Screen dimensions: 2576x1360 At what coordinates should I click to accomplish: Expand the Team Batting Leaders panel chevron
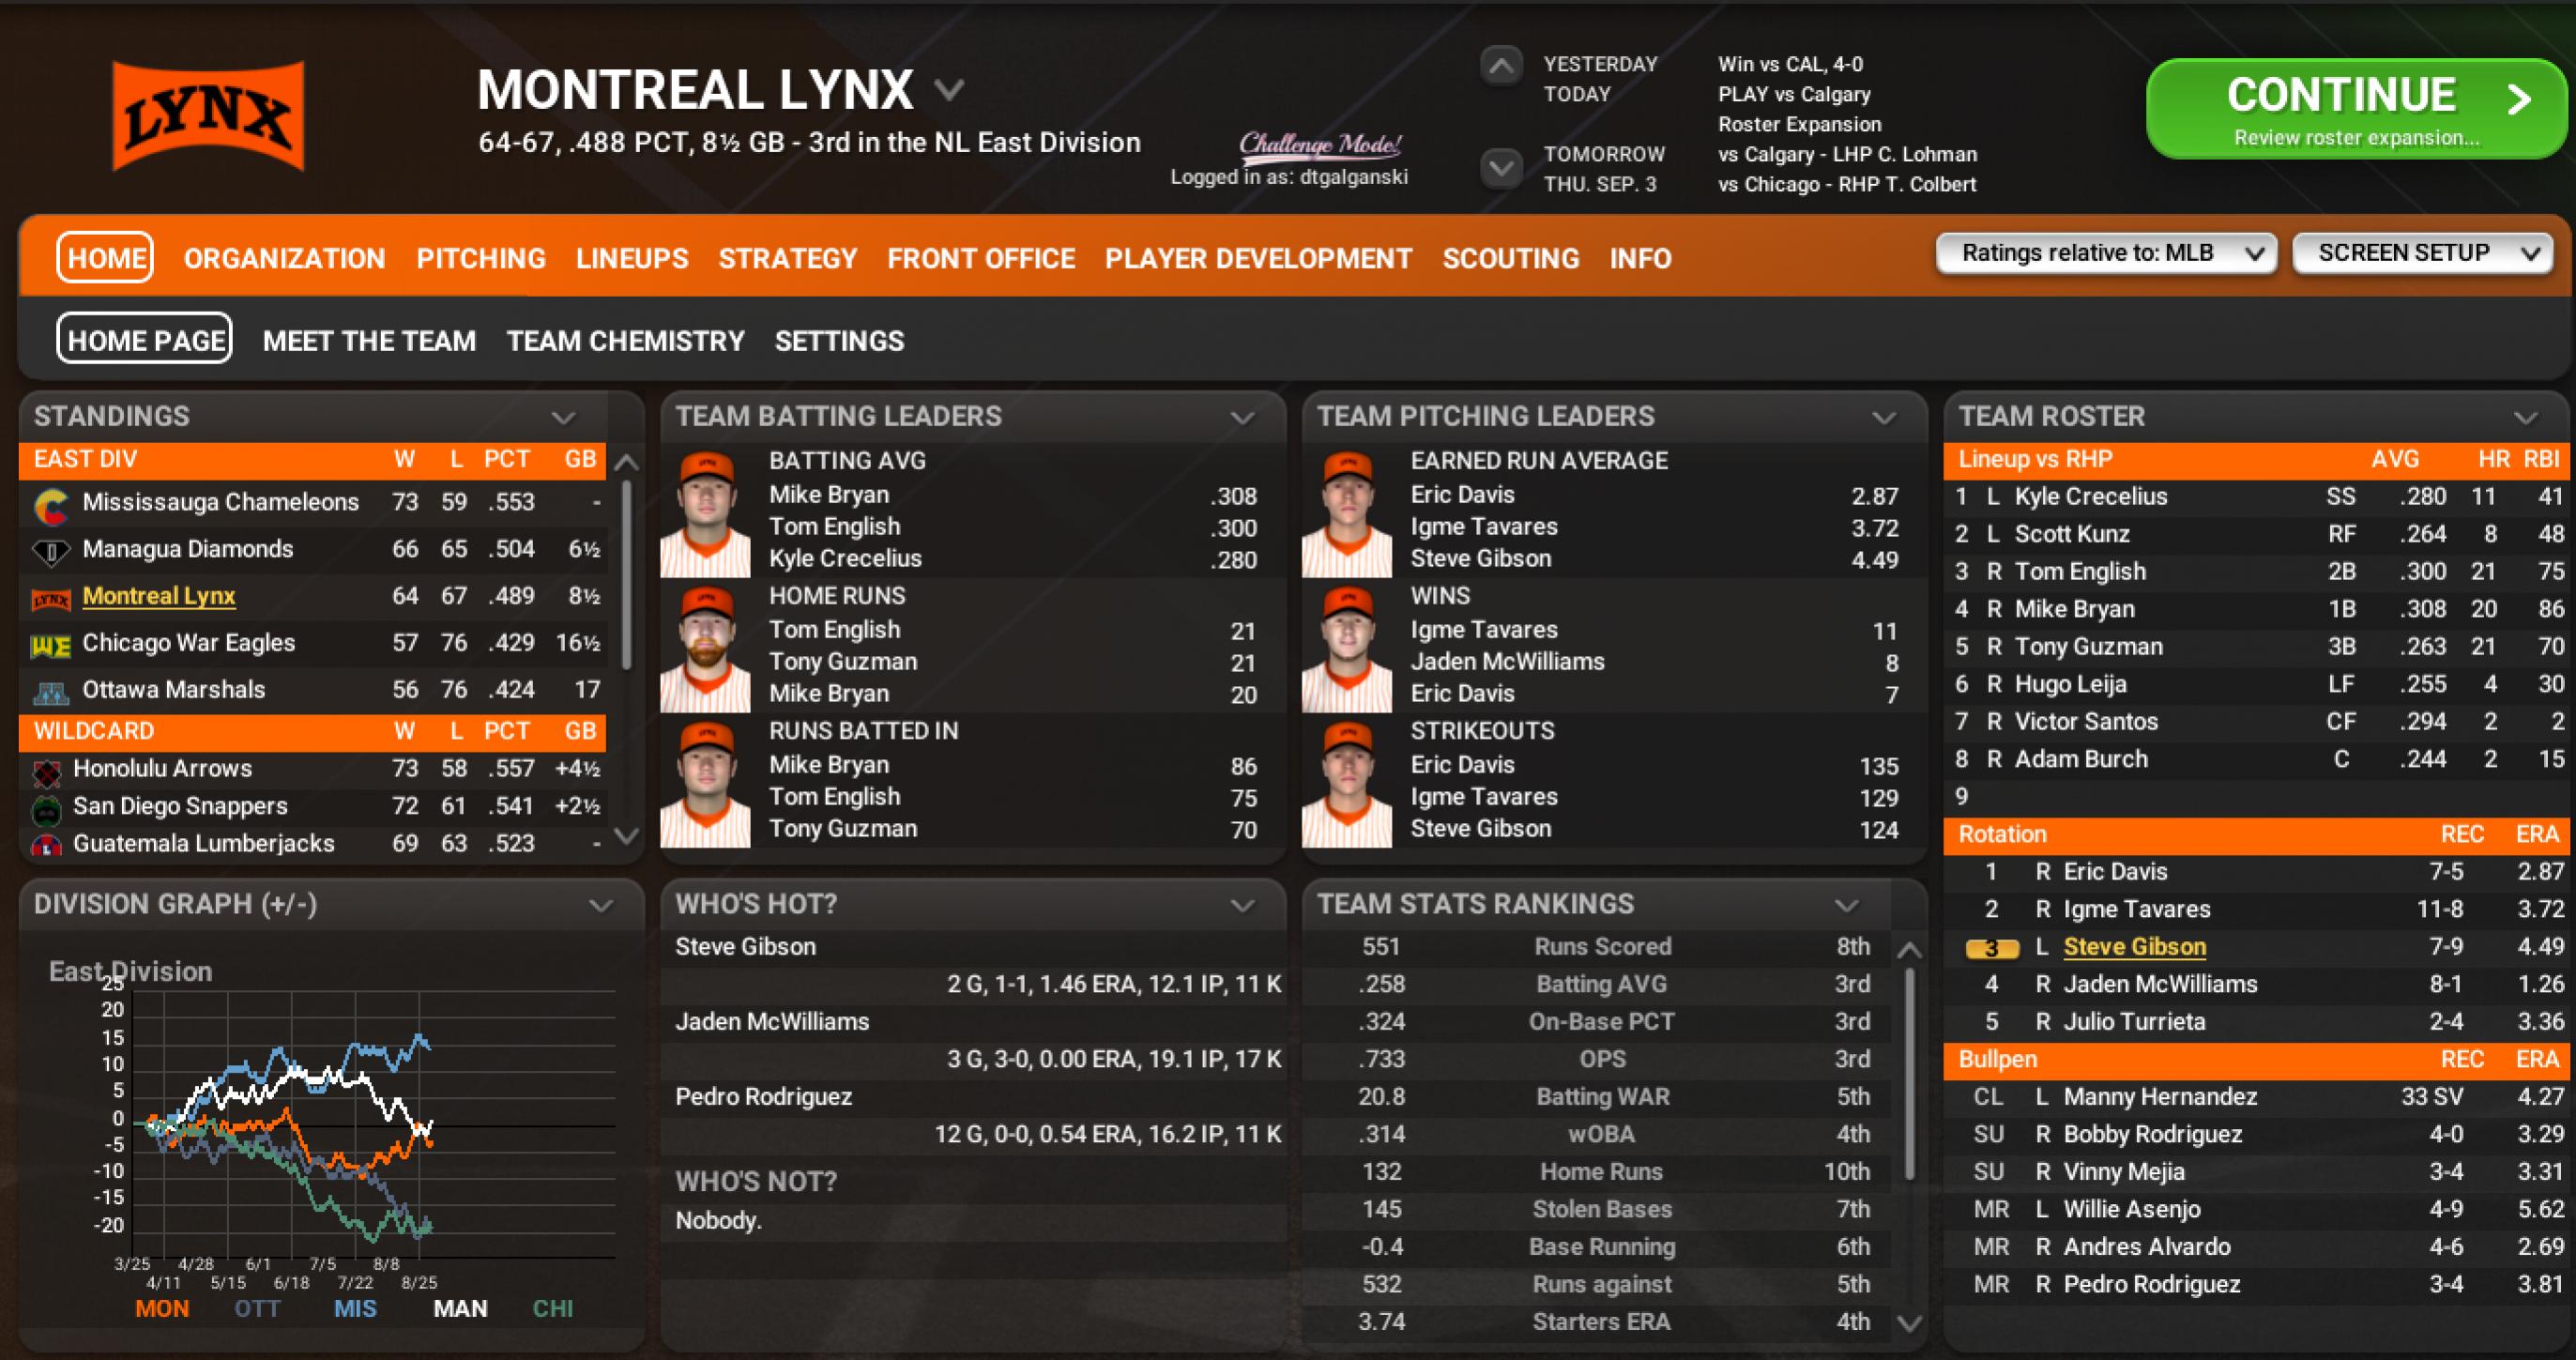1242,418
